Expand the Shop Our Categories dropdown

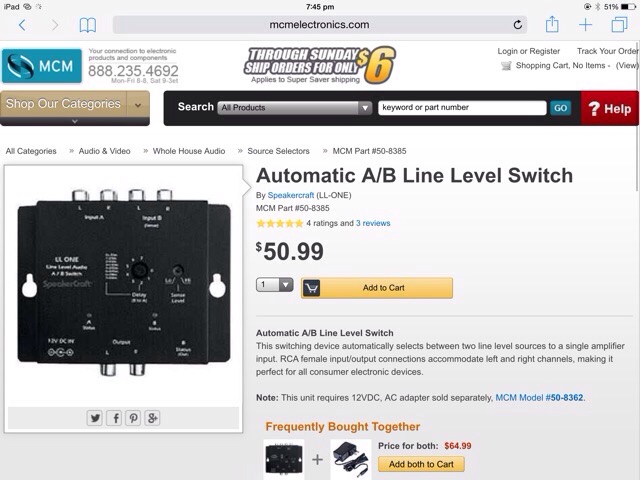click(75, 108)
